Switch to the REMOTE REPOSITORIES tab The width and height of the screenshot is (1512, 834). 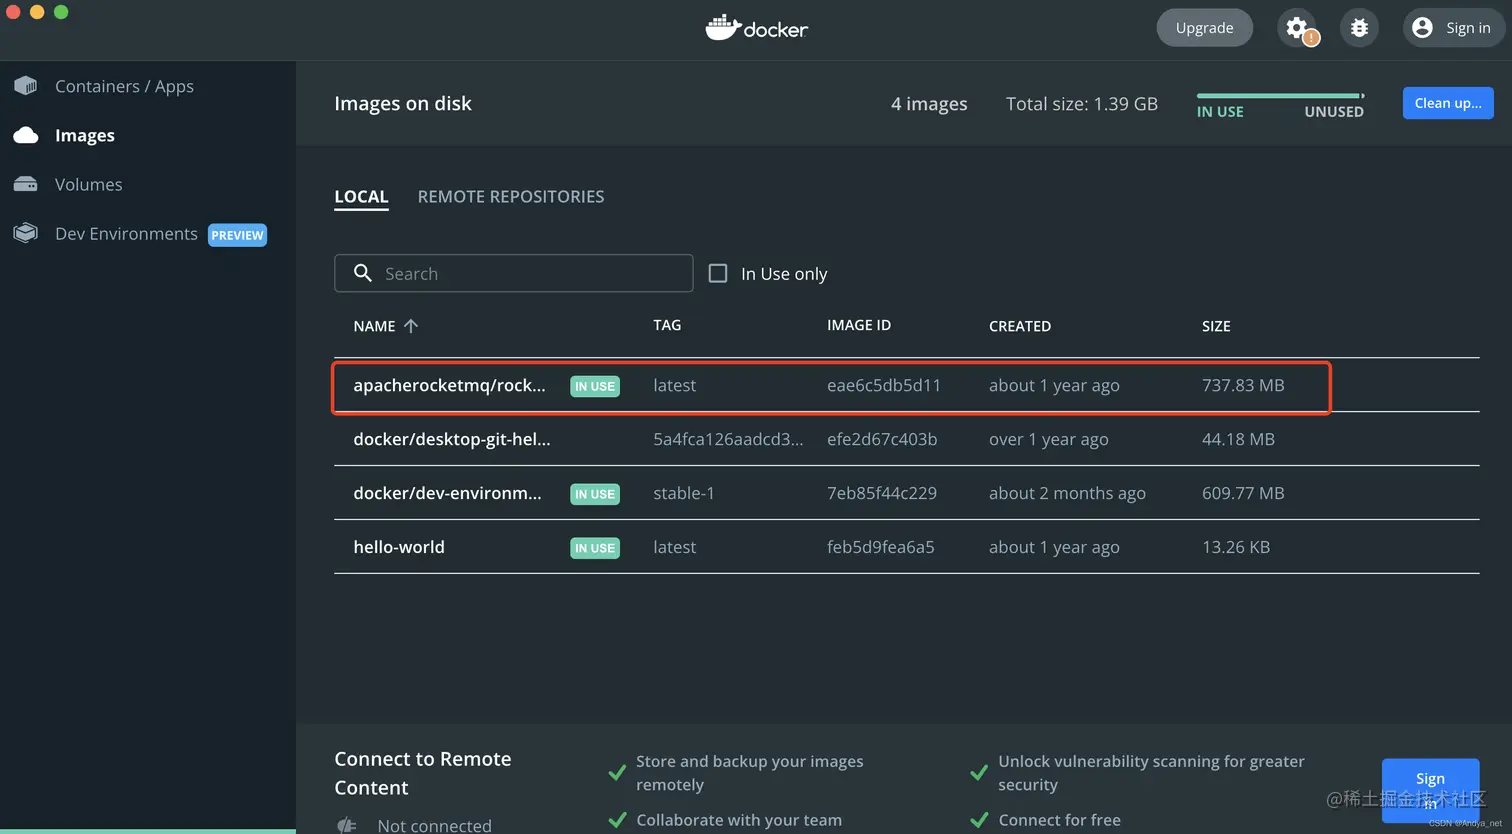pos(510,196)
